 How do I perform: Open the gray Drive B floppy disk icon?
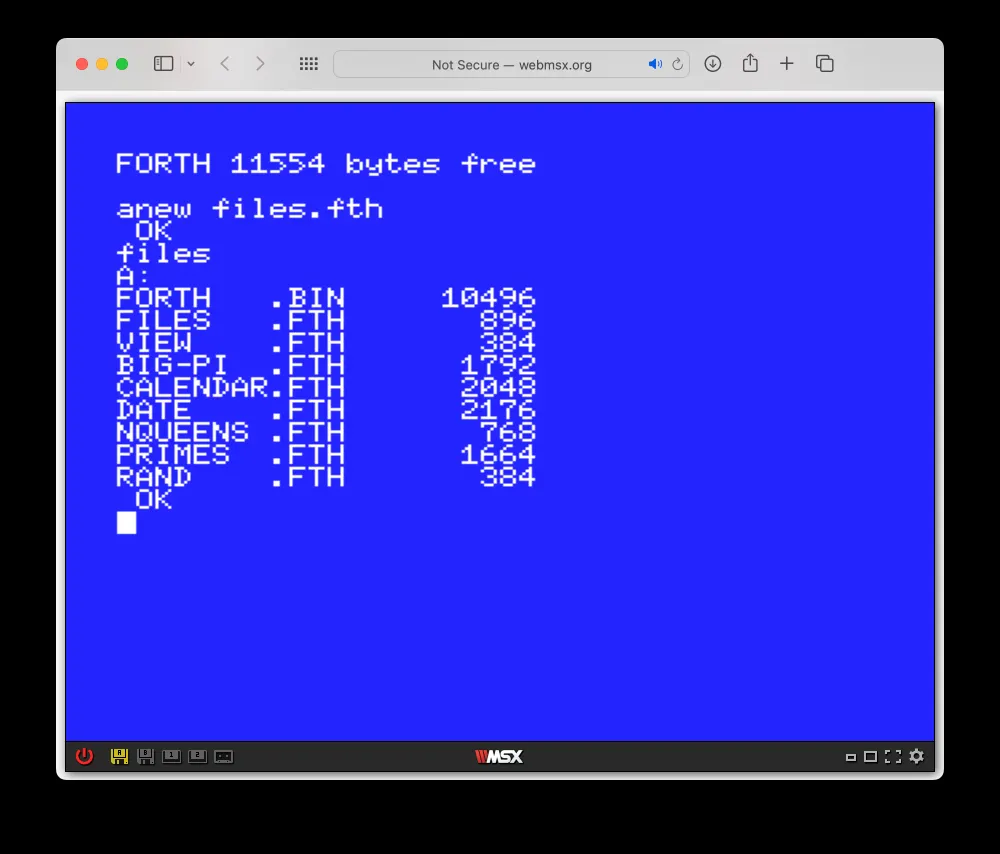click(145, 757)
